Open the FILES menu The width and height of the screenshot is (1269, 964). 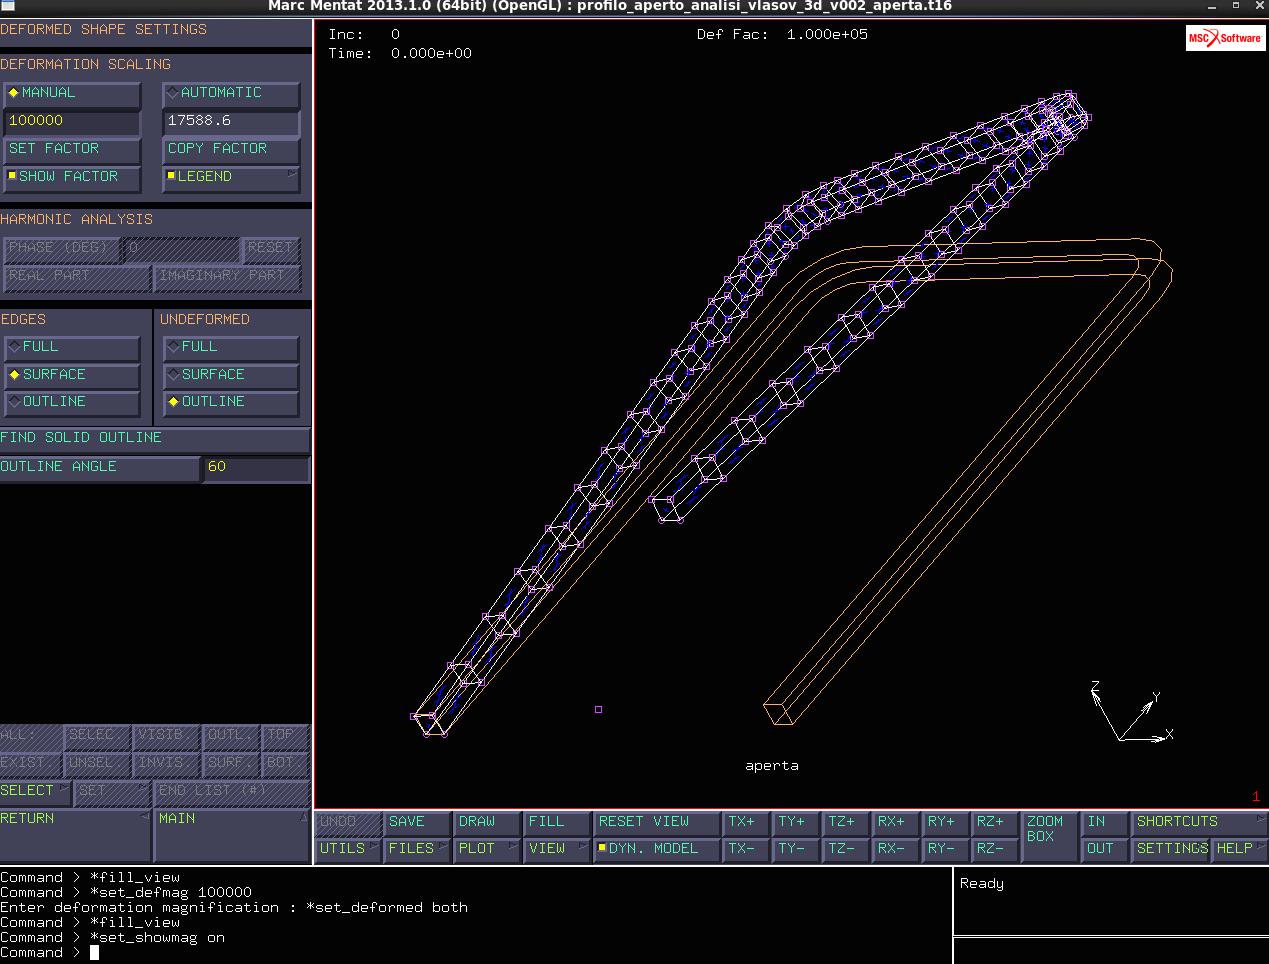[417, 849]
